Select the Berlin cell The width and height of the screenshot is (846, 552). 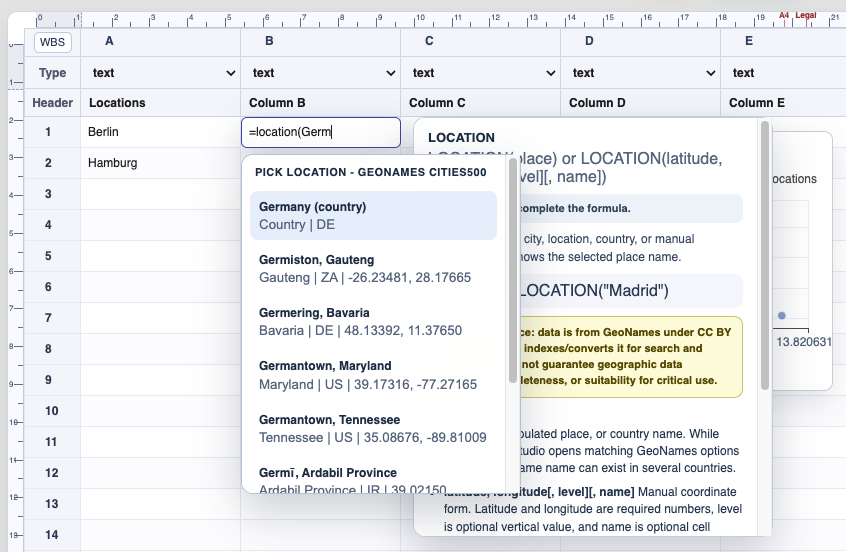pyautogui.click(x=160, y=132)
